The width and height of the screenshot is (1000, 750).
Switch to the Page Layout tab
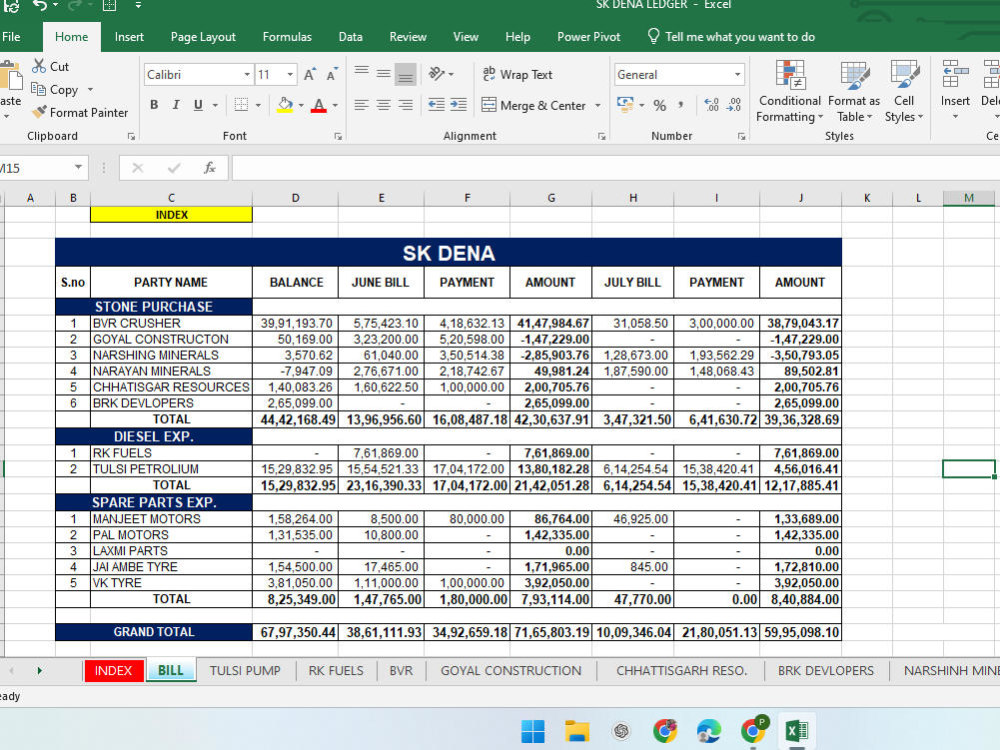(x=203, y=37)
